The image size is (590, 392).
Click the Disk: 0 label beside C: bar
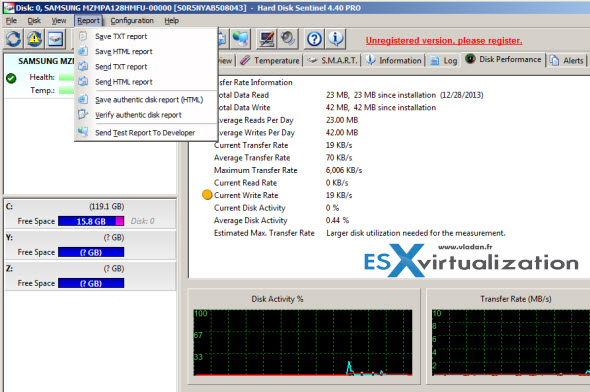click(143, 221)
